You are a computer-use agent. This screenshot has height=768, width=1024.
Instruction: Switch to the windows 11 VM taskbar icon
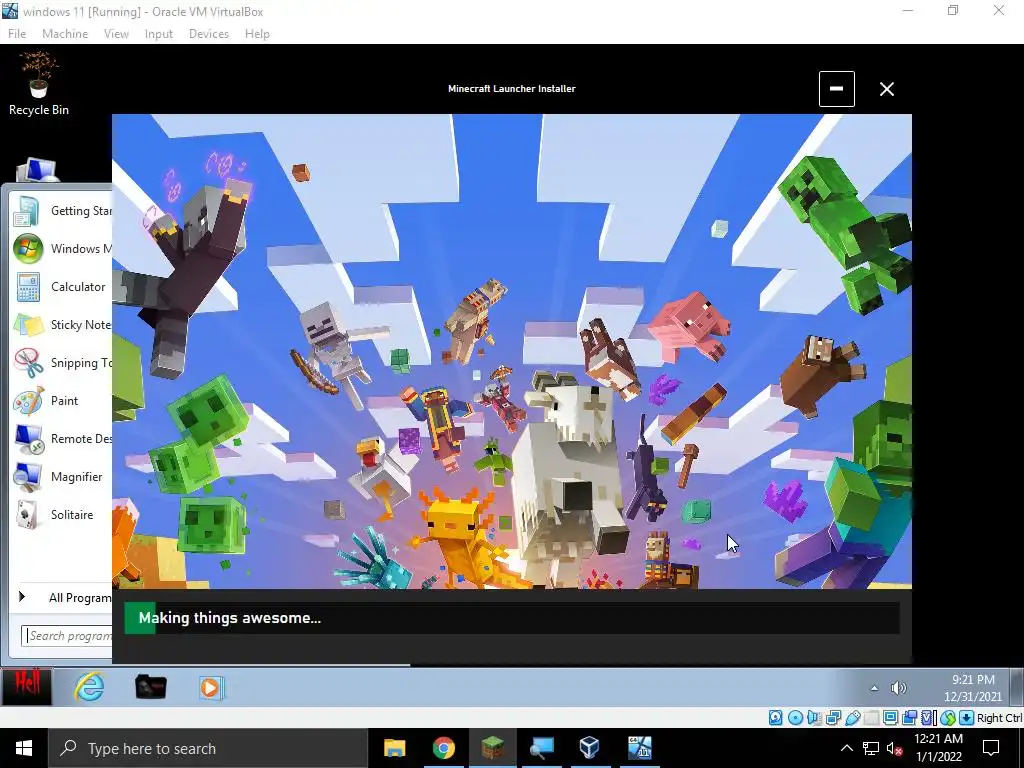pos(639,748)
